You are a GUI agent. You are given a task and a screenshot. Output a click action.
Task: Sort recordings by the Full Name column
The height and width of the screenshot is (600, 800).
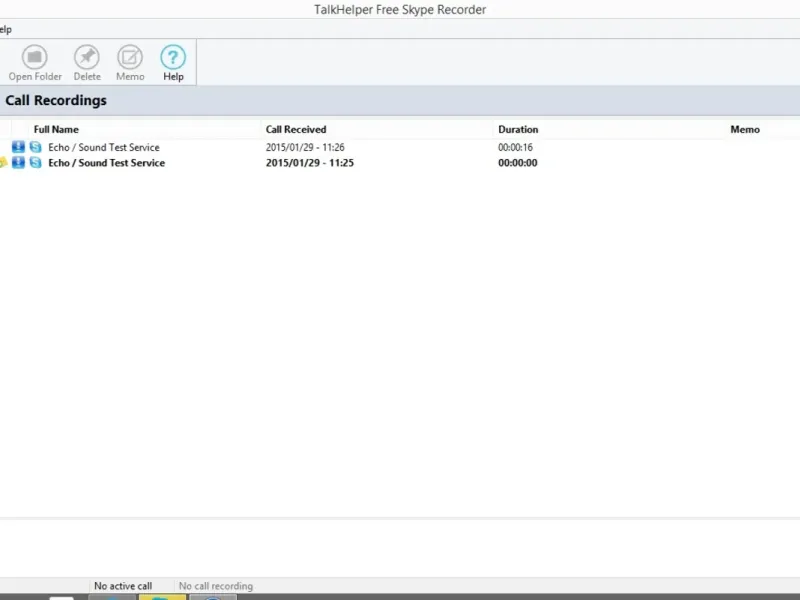pyautogui.click(x=56, y=130)
